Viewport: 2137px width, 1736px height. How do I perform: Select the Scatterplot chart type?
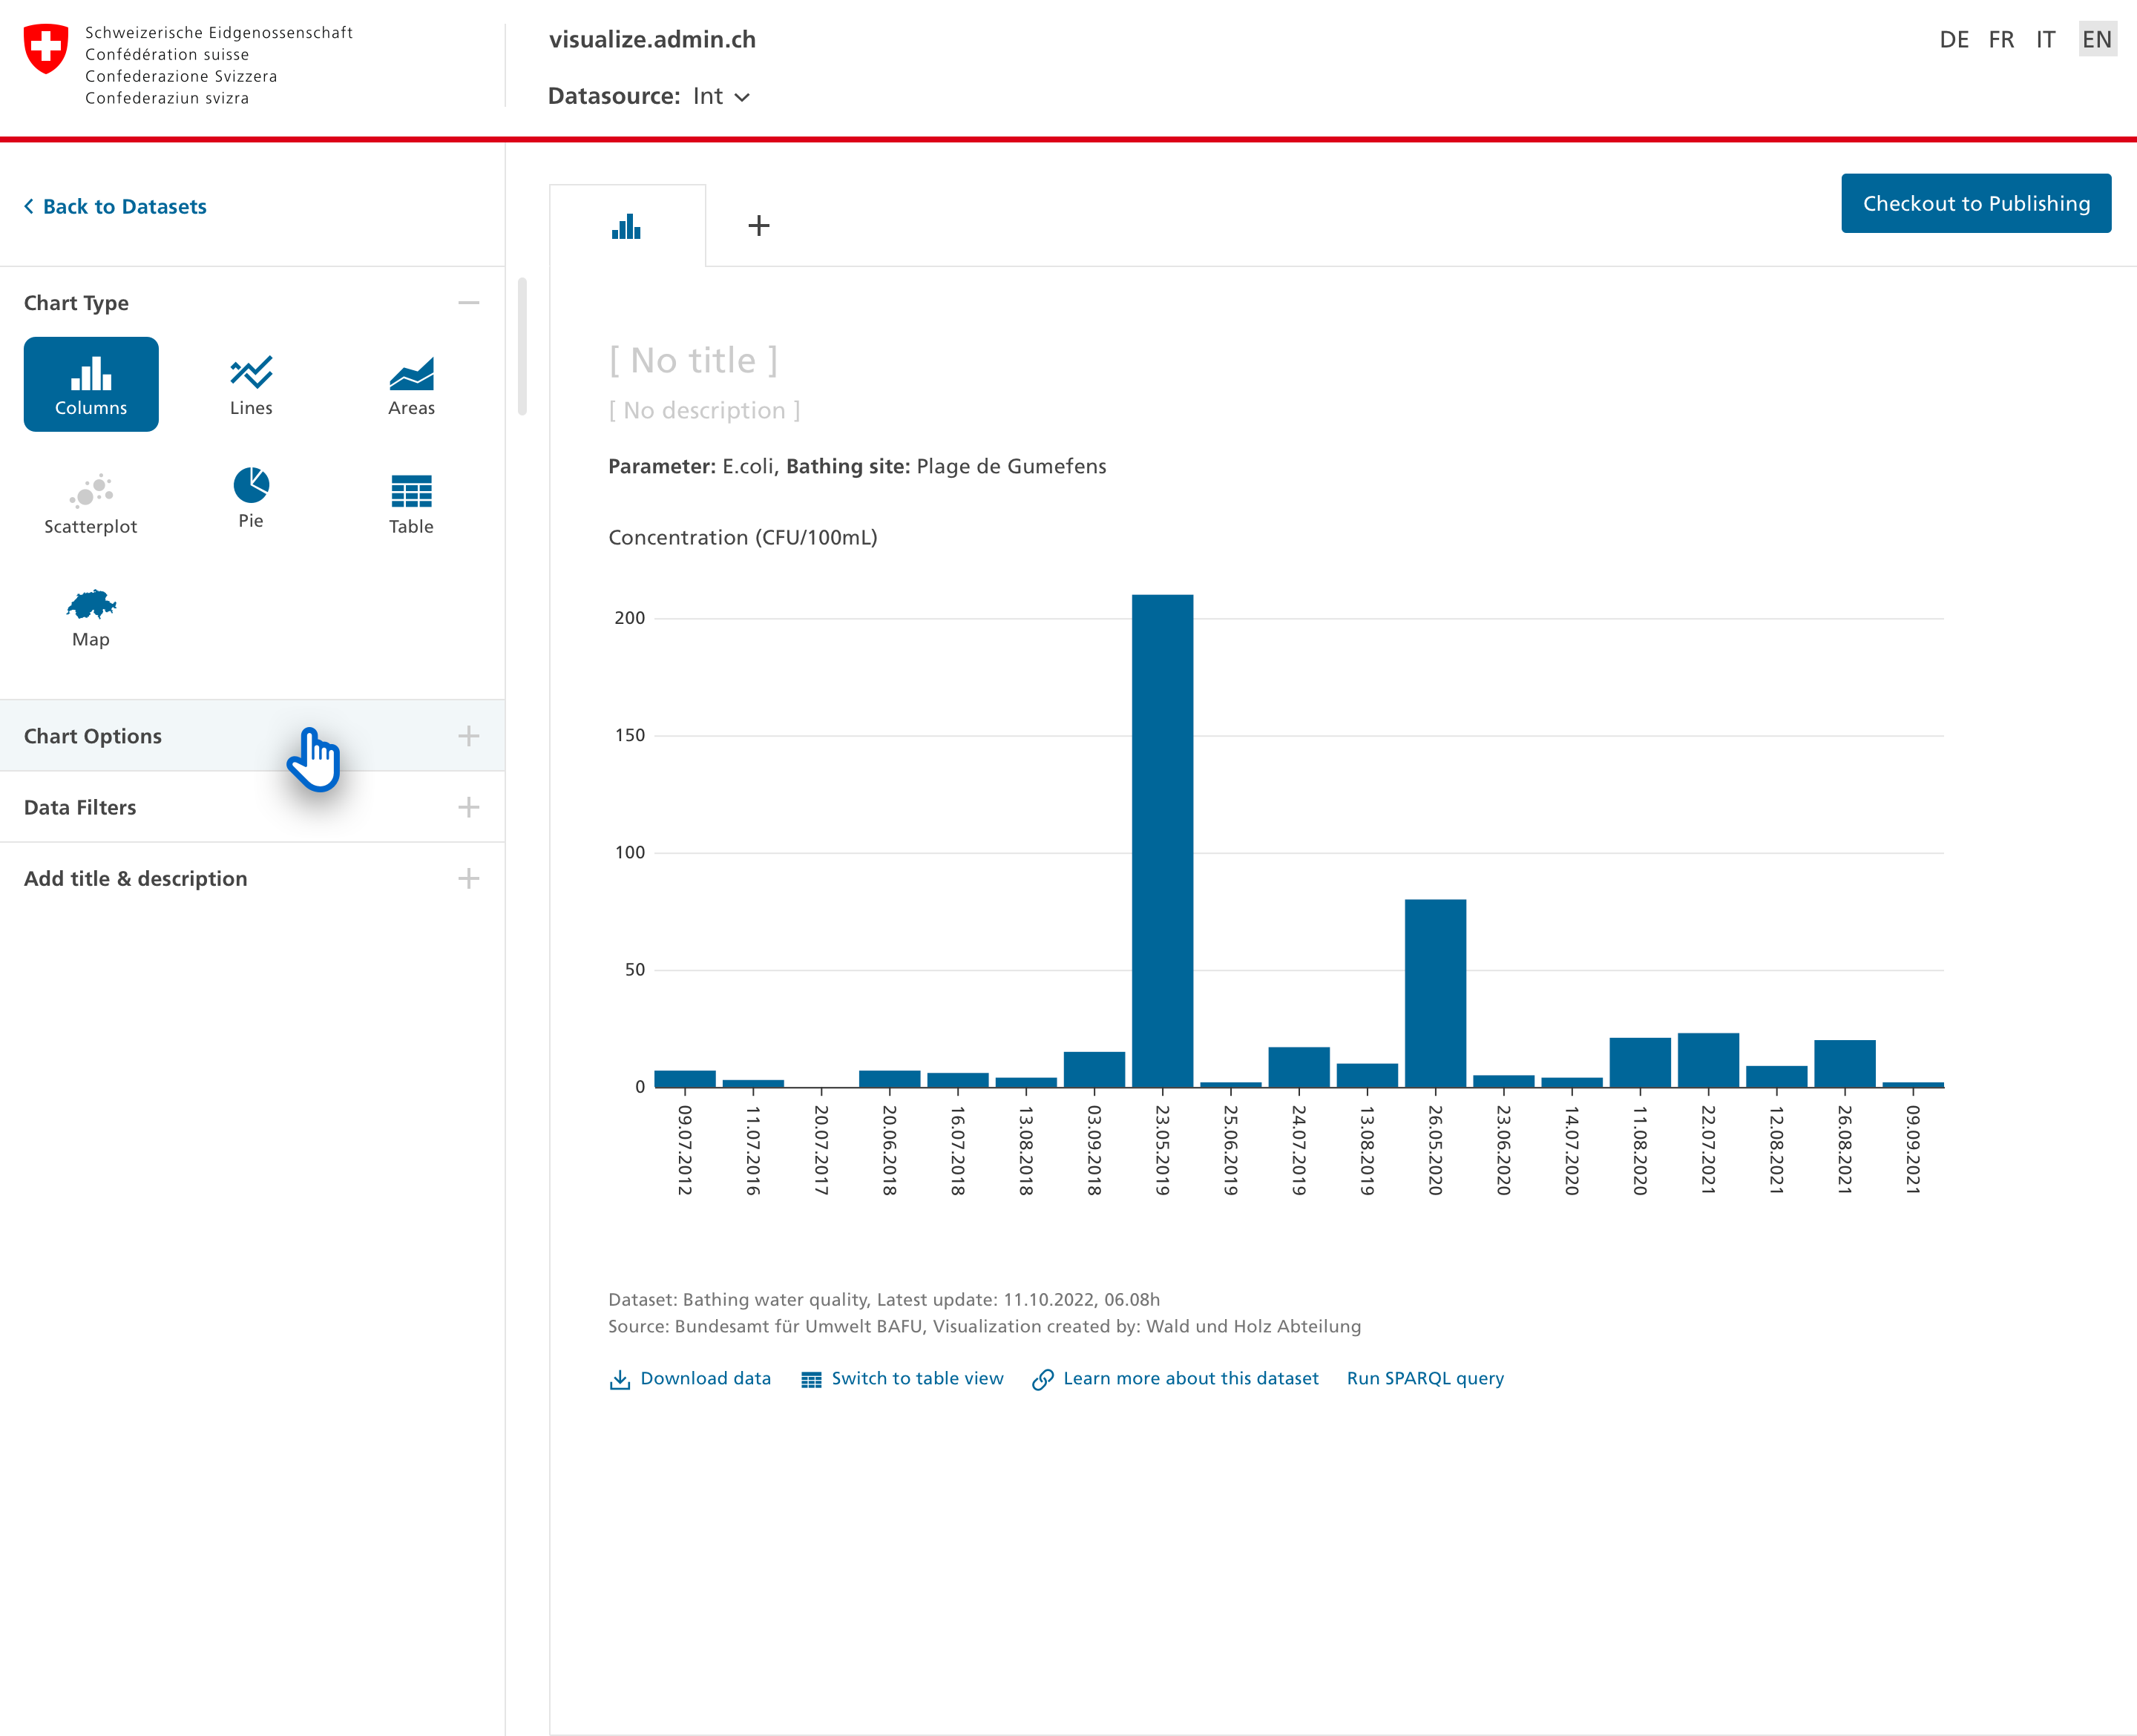[x=91, y=503]
